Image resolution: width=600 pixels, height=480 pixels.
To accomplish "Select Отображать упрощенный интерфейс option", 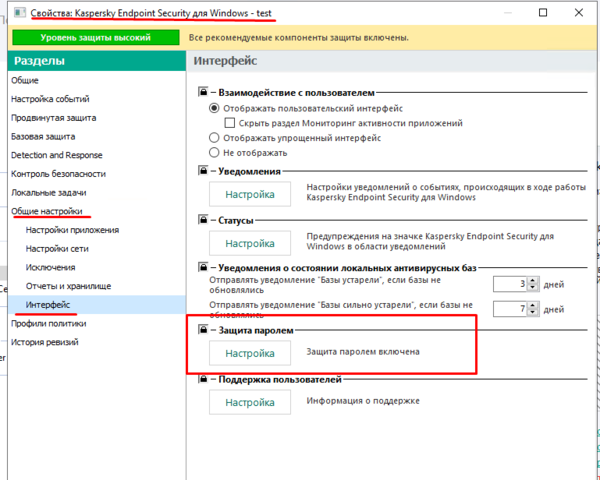I will click(214, 138).
